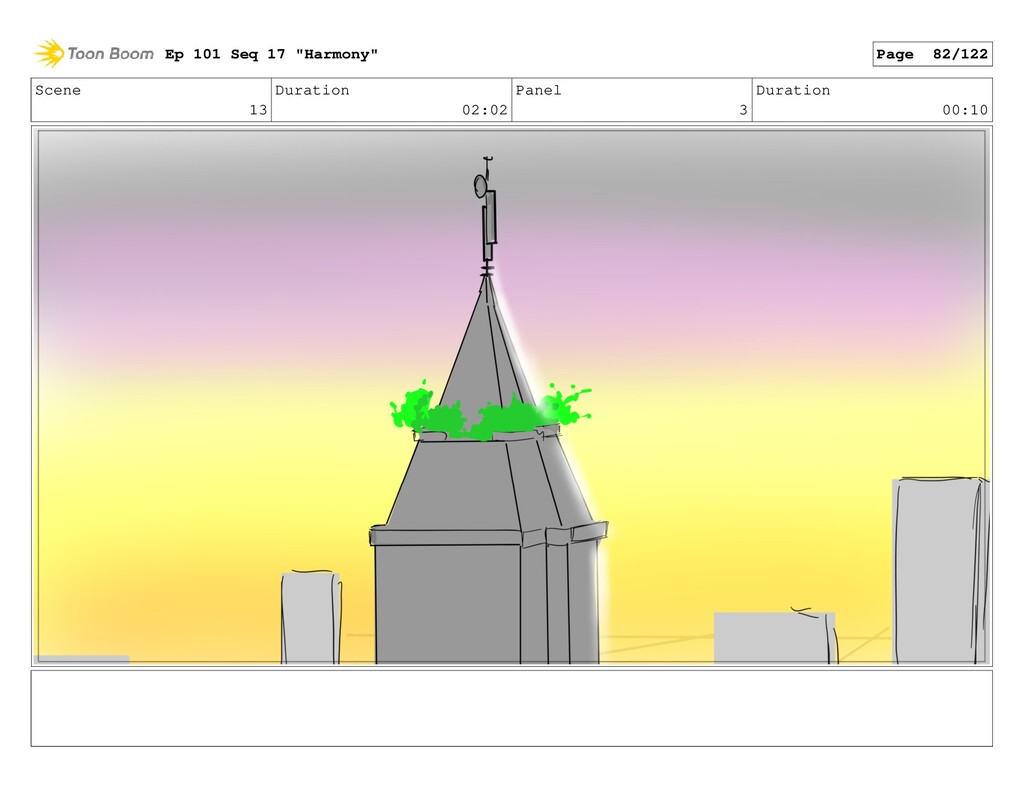1024x793 pixels.
Task: Click the small gray building left of the tower
Action: (311, 618)
